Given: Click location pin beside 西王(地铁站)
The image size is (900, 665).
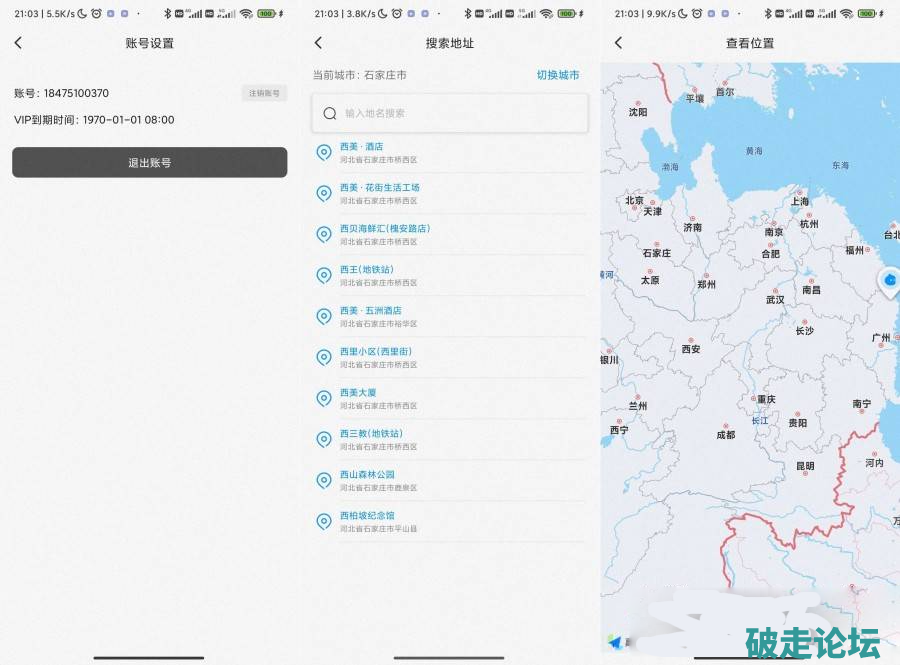Looking at the screenshot, I should tap(323, 275).
